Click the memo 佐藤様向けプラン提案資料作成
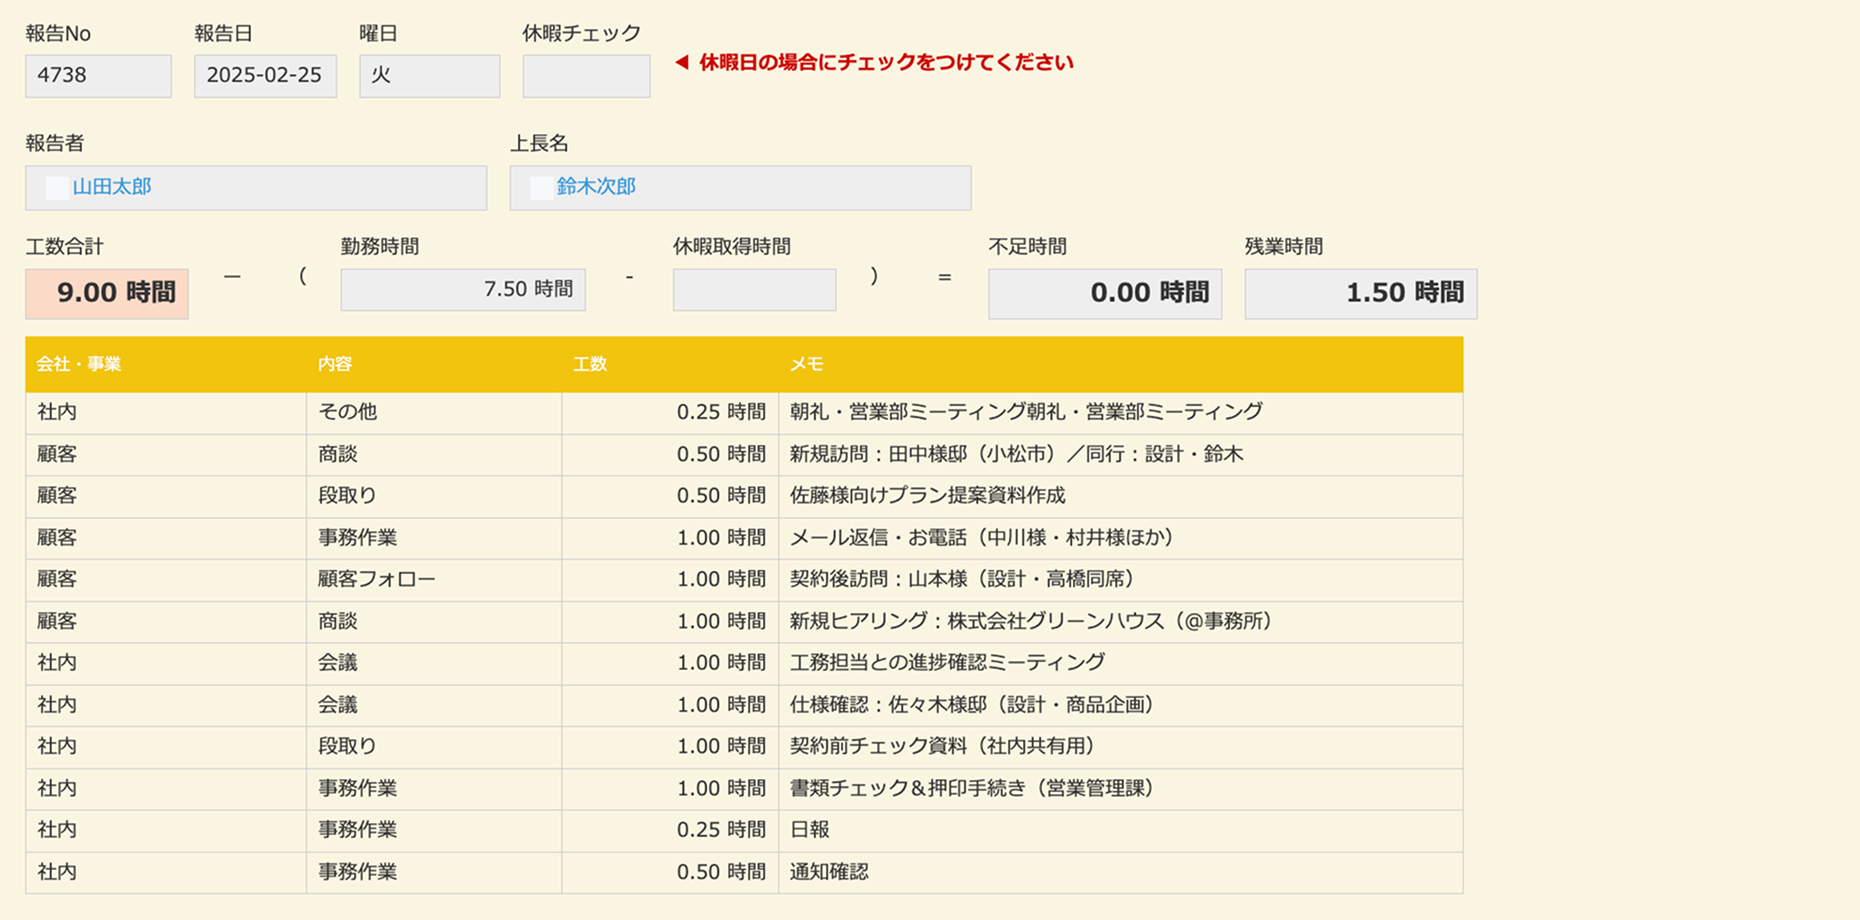Viewport: 1860px width, 920px height. [x=927, y=496]
